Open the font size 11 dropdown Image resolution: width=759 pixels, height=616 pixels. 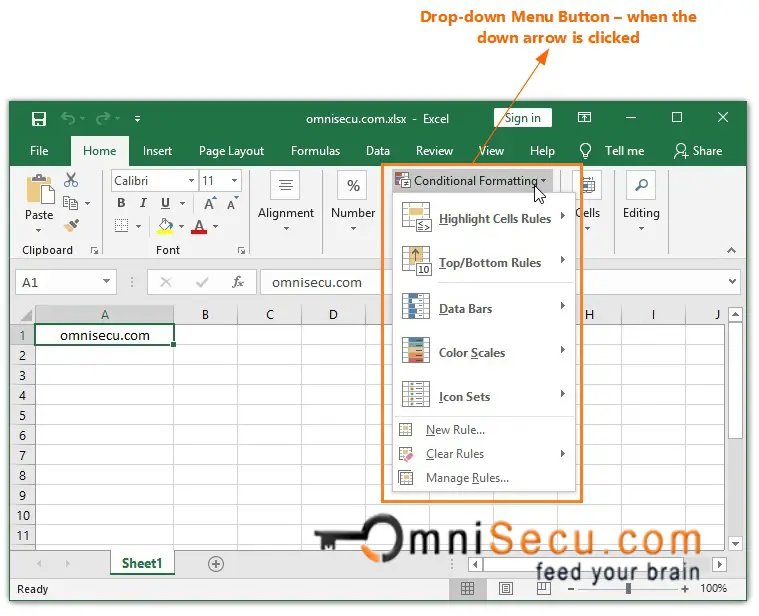(234, 181)
